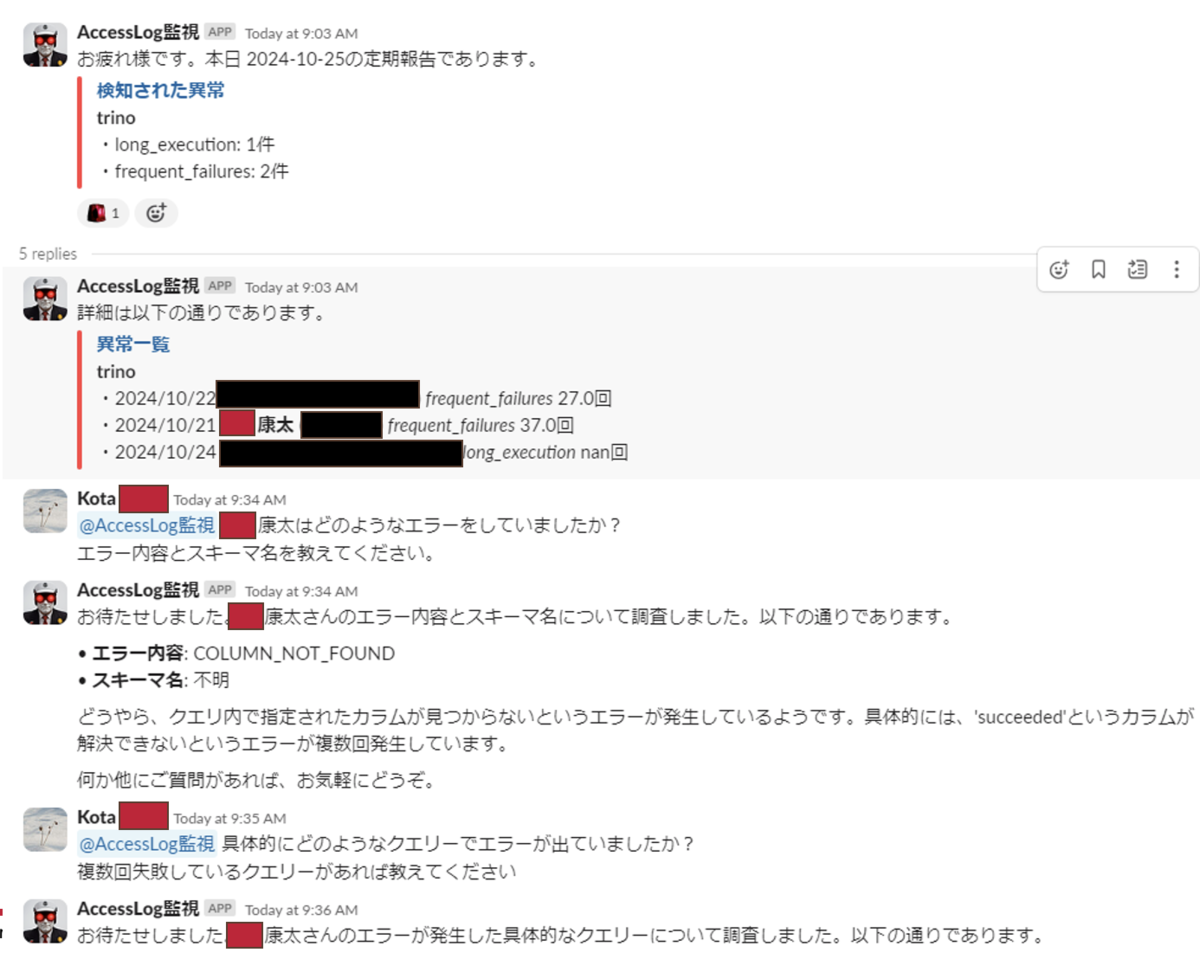Click the Today at 9:36 AM timestamp
This screenshot has height=959, width=1200.
coord(301,909)
